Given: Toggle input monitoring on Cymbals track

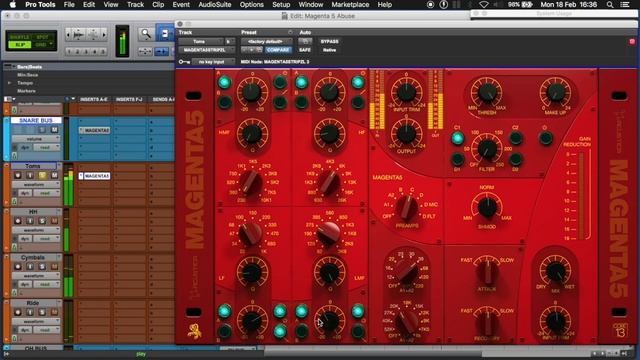Looking at the screenshot, I should tap(30, 267).
